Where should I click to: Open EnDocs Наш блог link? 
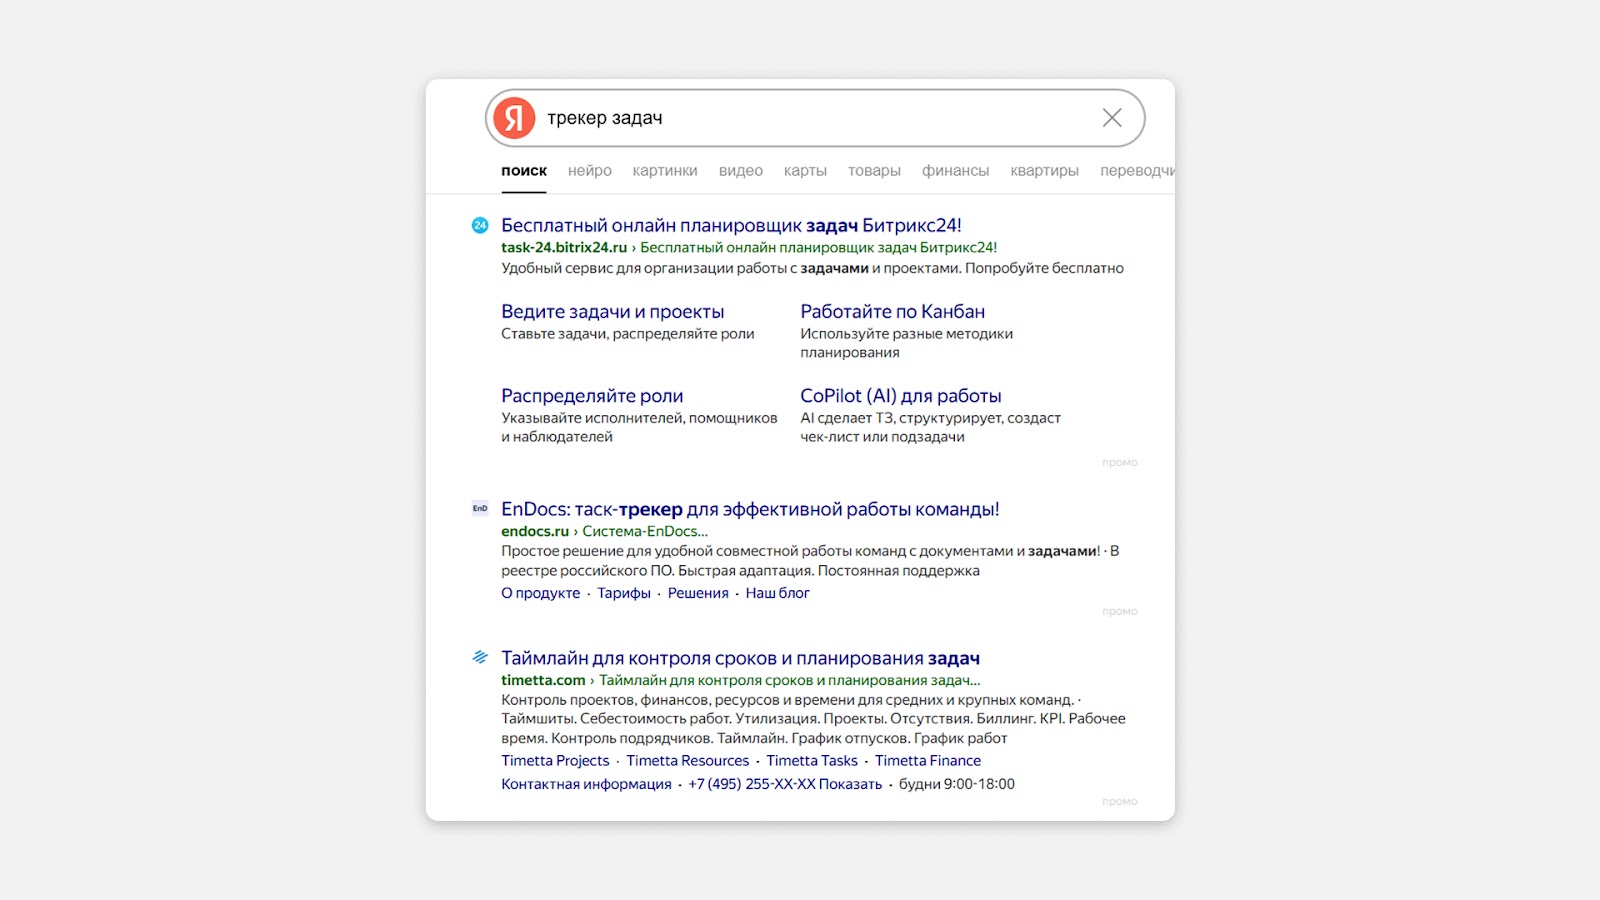[x=777, y=593]
